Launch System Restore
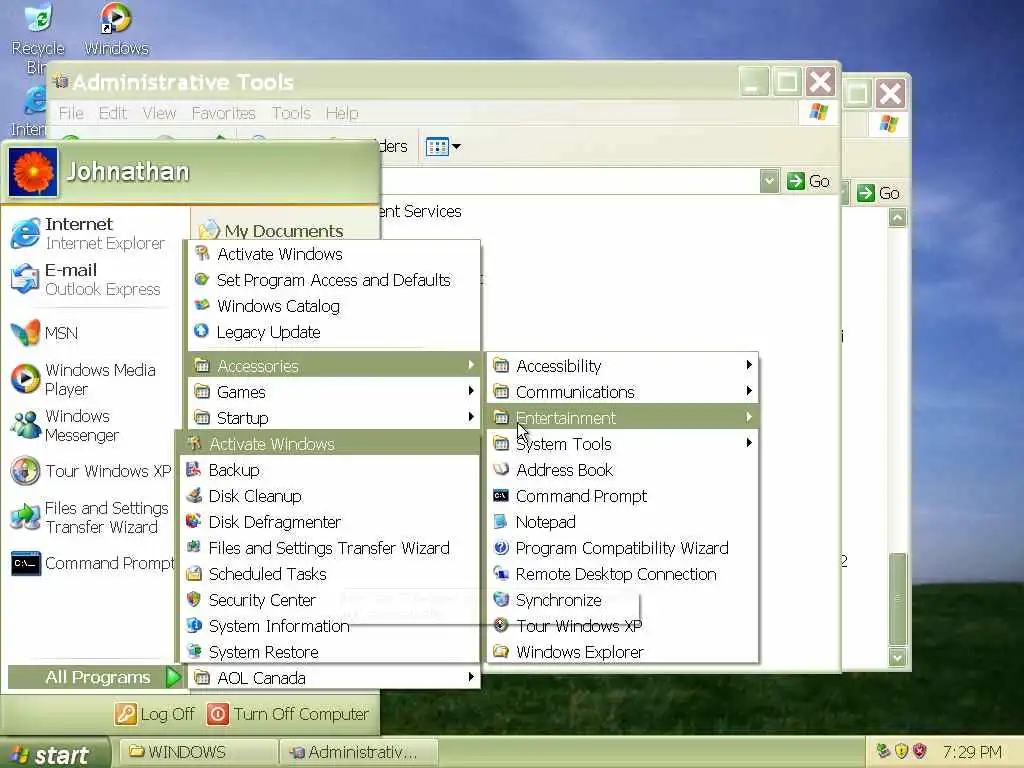The height and width of the screenshot is (768, 1024). 330,652
